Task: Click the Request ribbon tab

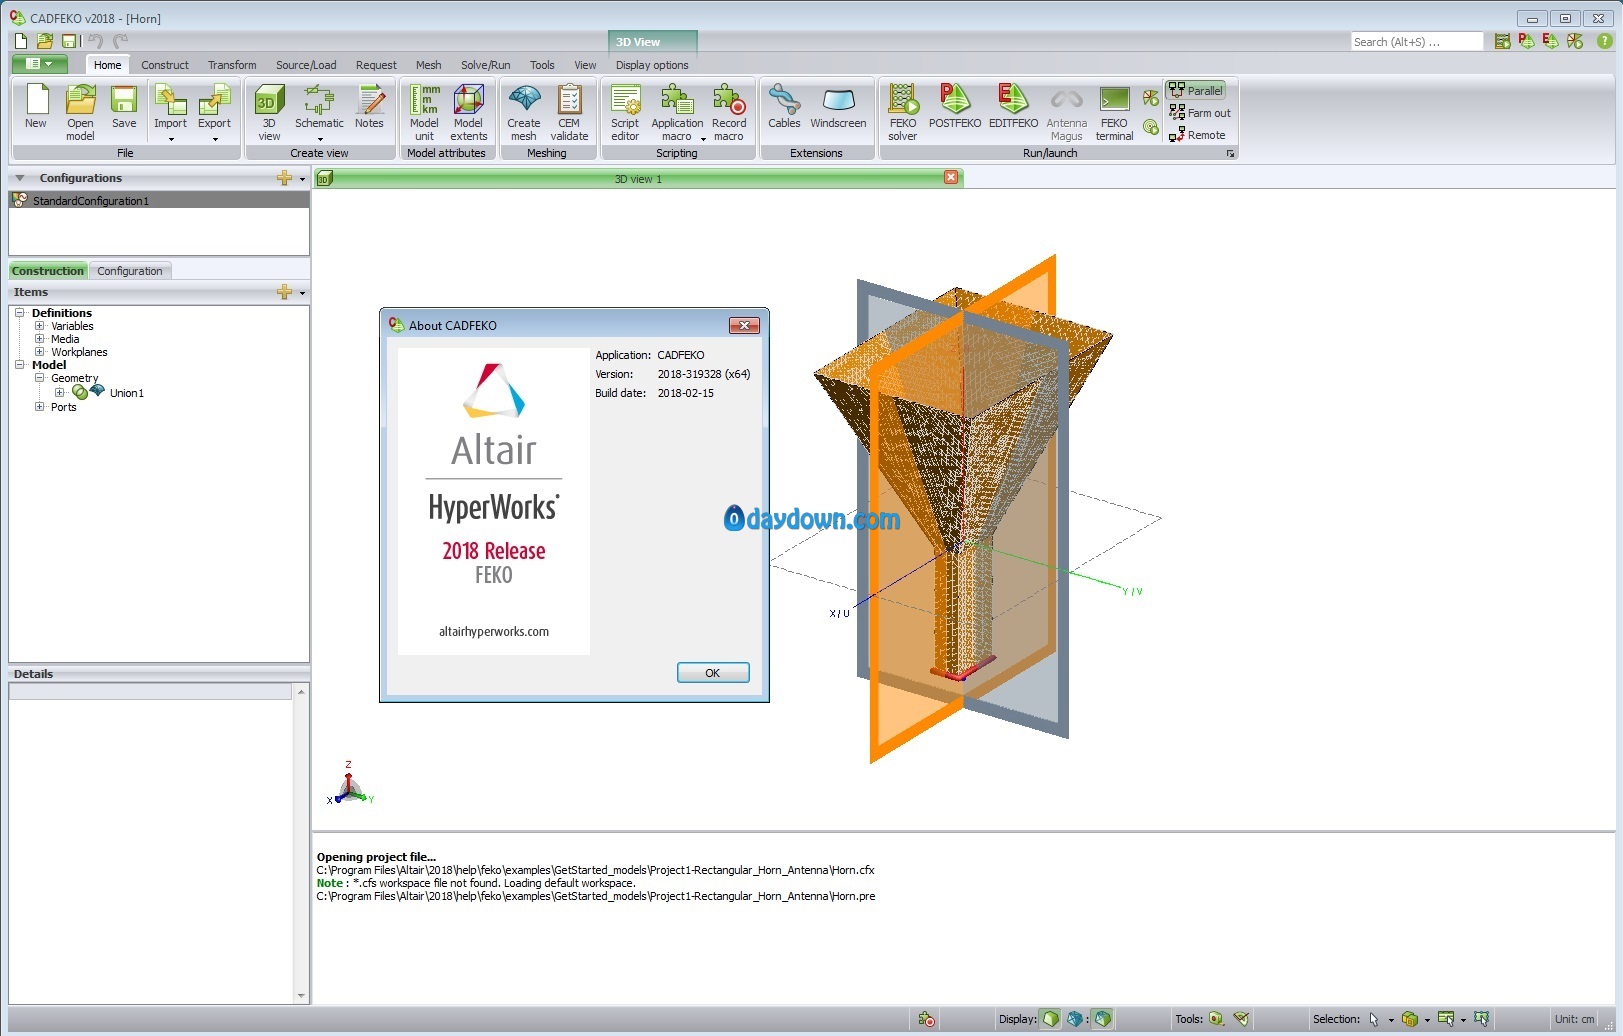Action: pos(376,65)
